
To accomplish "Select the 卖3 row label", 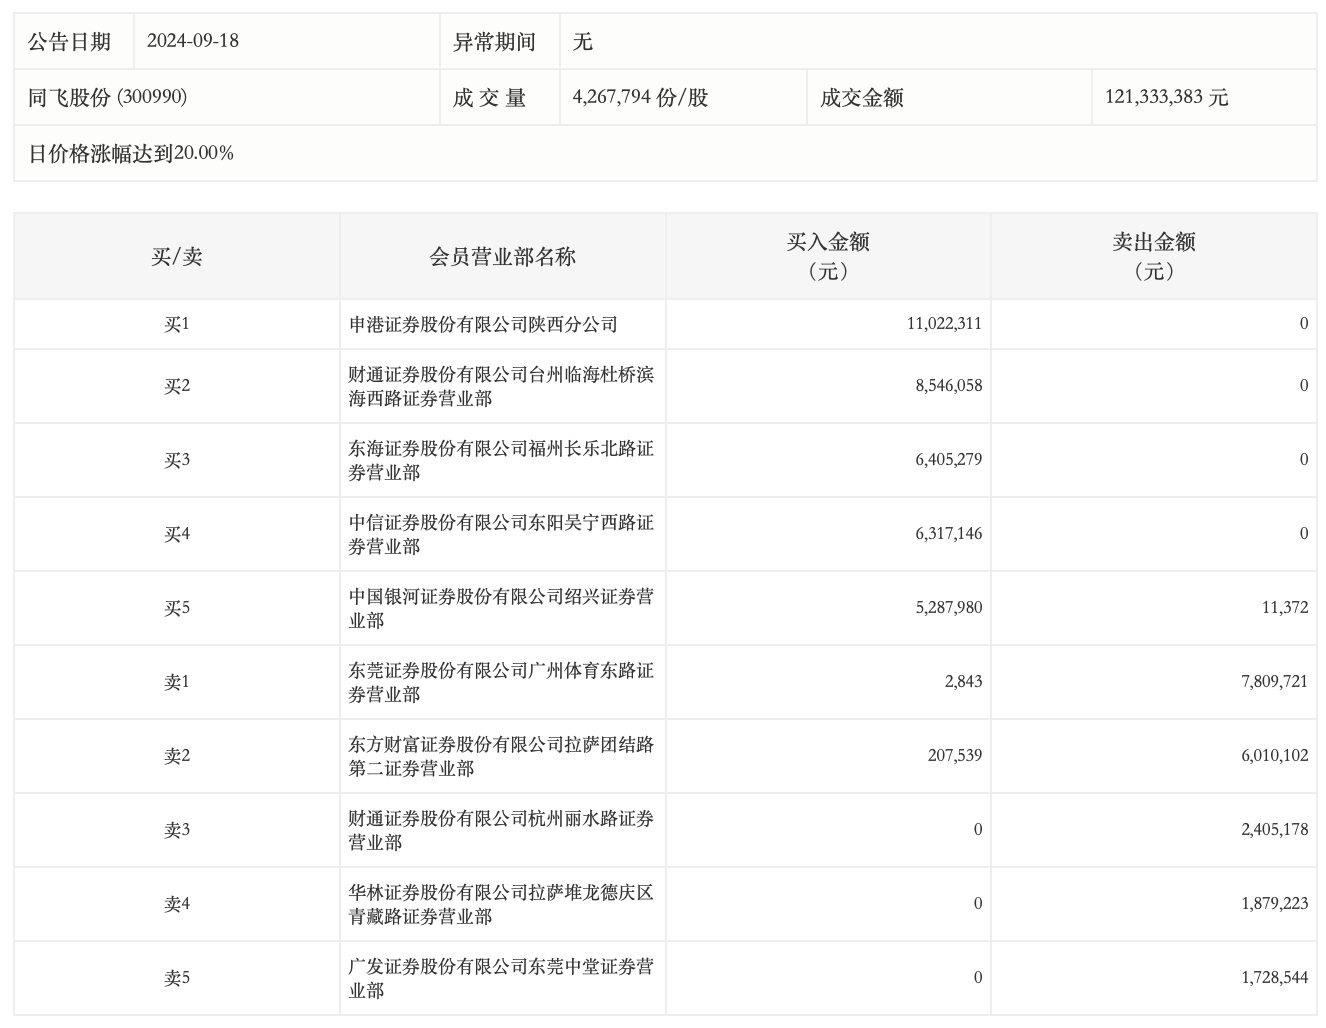I will click(x=177, y=830).
